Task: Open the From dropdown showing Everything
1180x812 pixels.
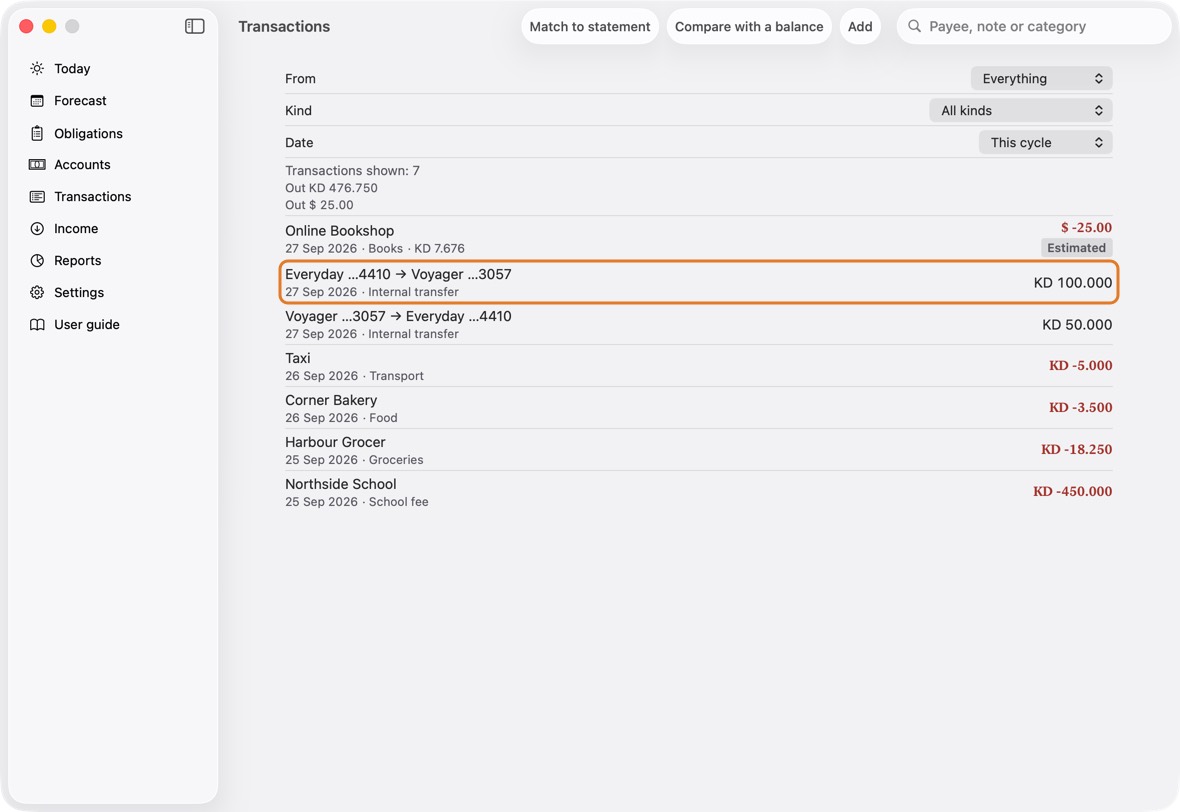Action: [1042, 78]
